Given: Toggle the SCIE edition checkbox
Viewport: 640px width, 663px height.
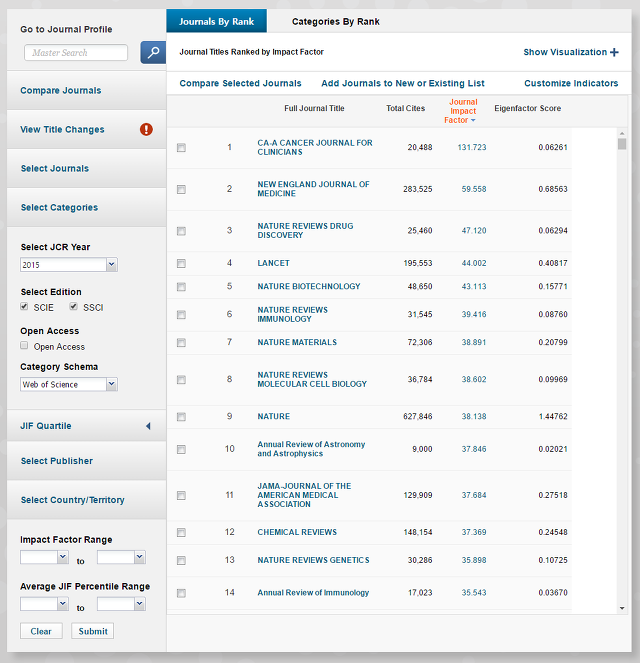Looking at the screenshot, I should 24,307.
